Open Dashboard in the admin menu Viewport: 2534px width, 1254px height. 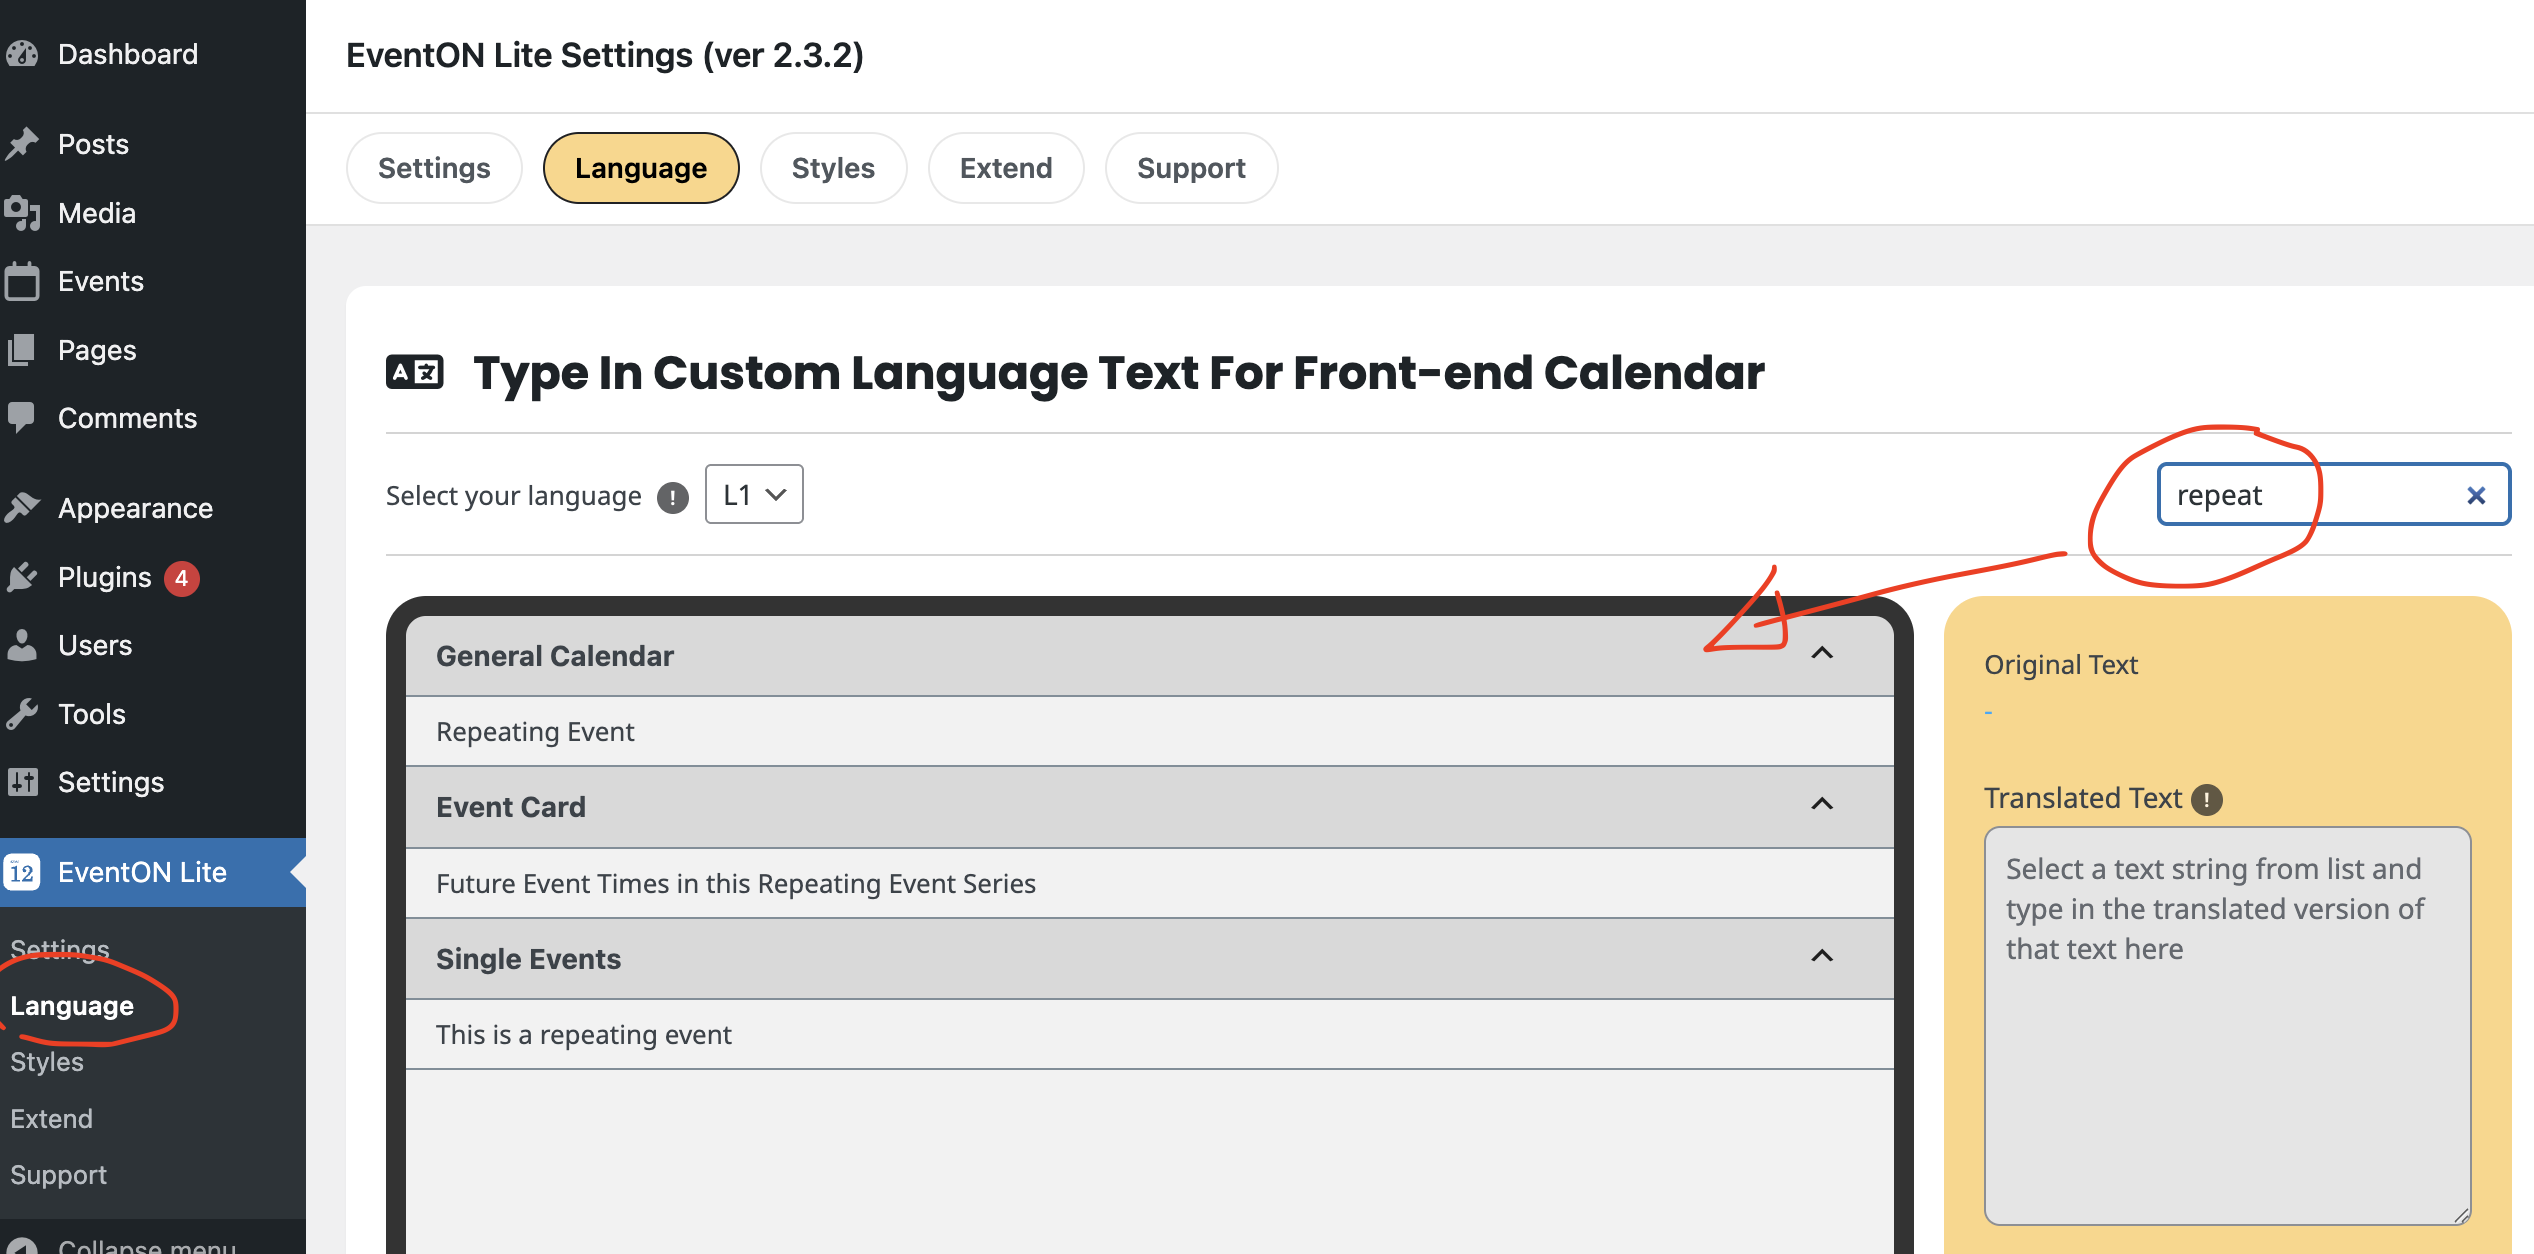pos(128,54)
